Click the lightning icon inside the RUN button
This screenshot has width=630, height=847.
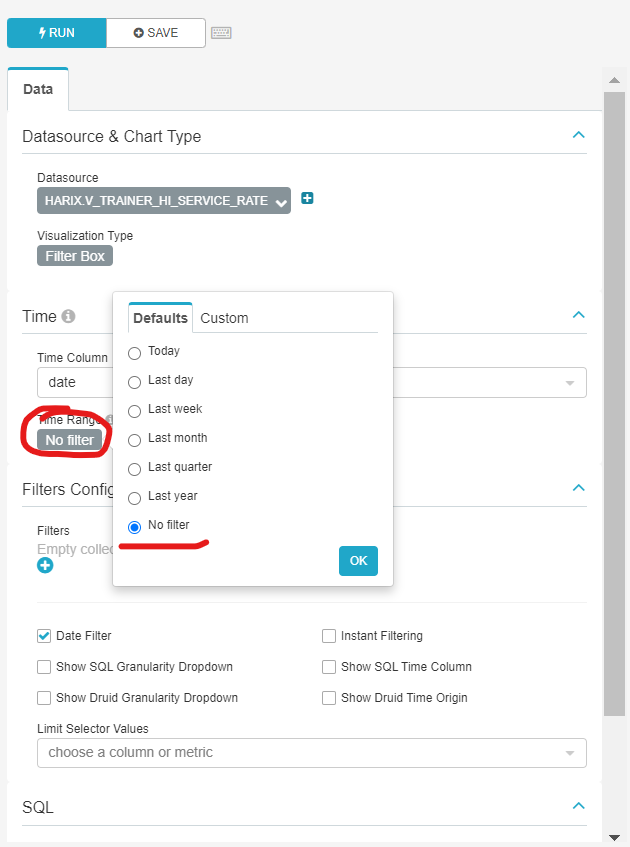coord(41,33)
